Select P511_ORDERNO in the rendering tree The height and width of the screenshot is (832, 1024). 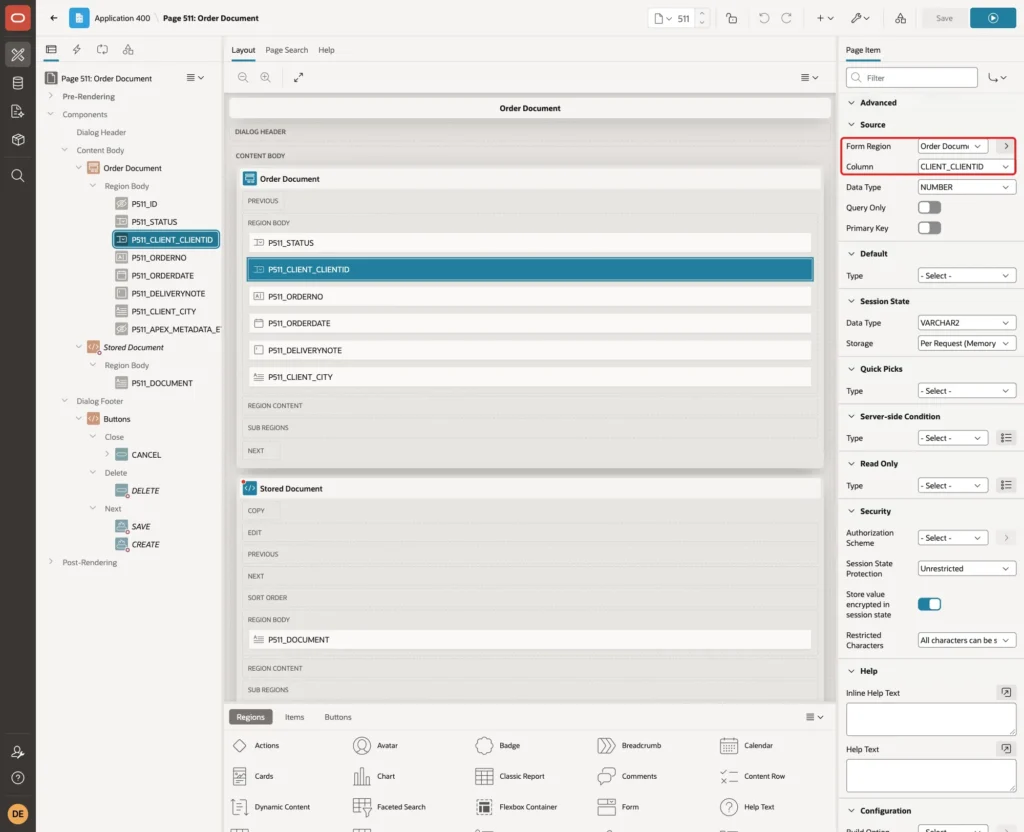click(x=159, y=257)
